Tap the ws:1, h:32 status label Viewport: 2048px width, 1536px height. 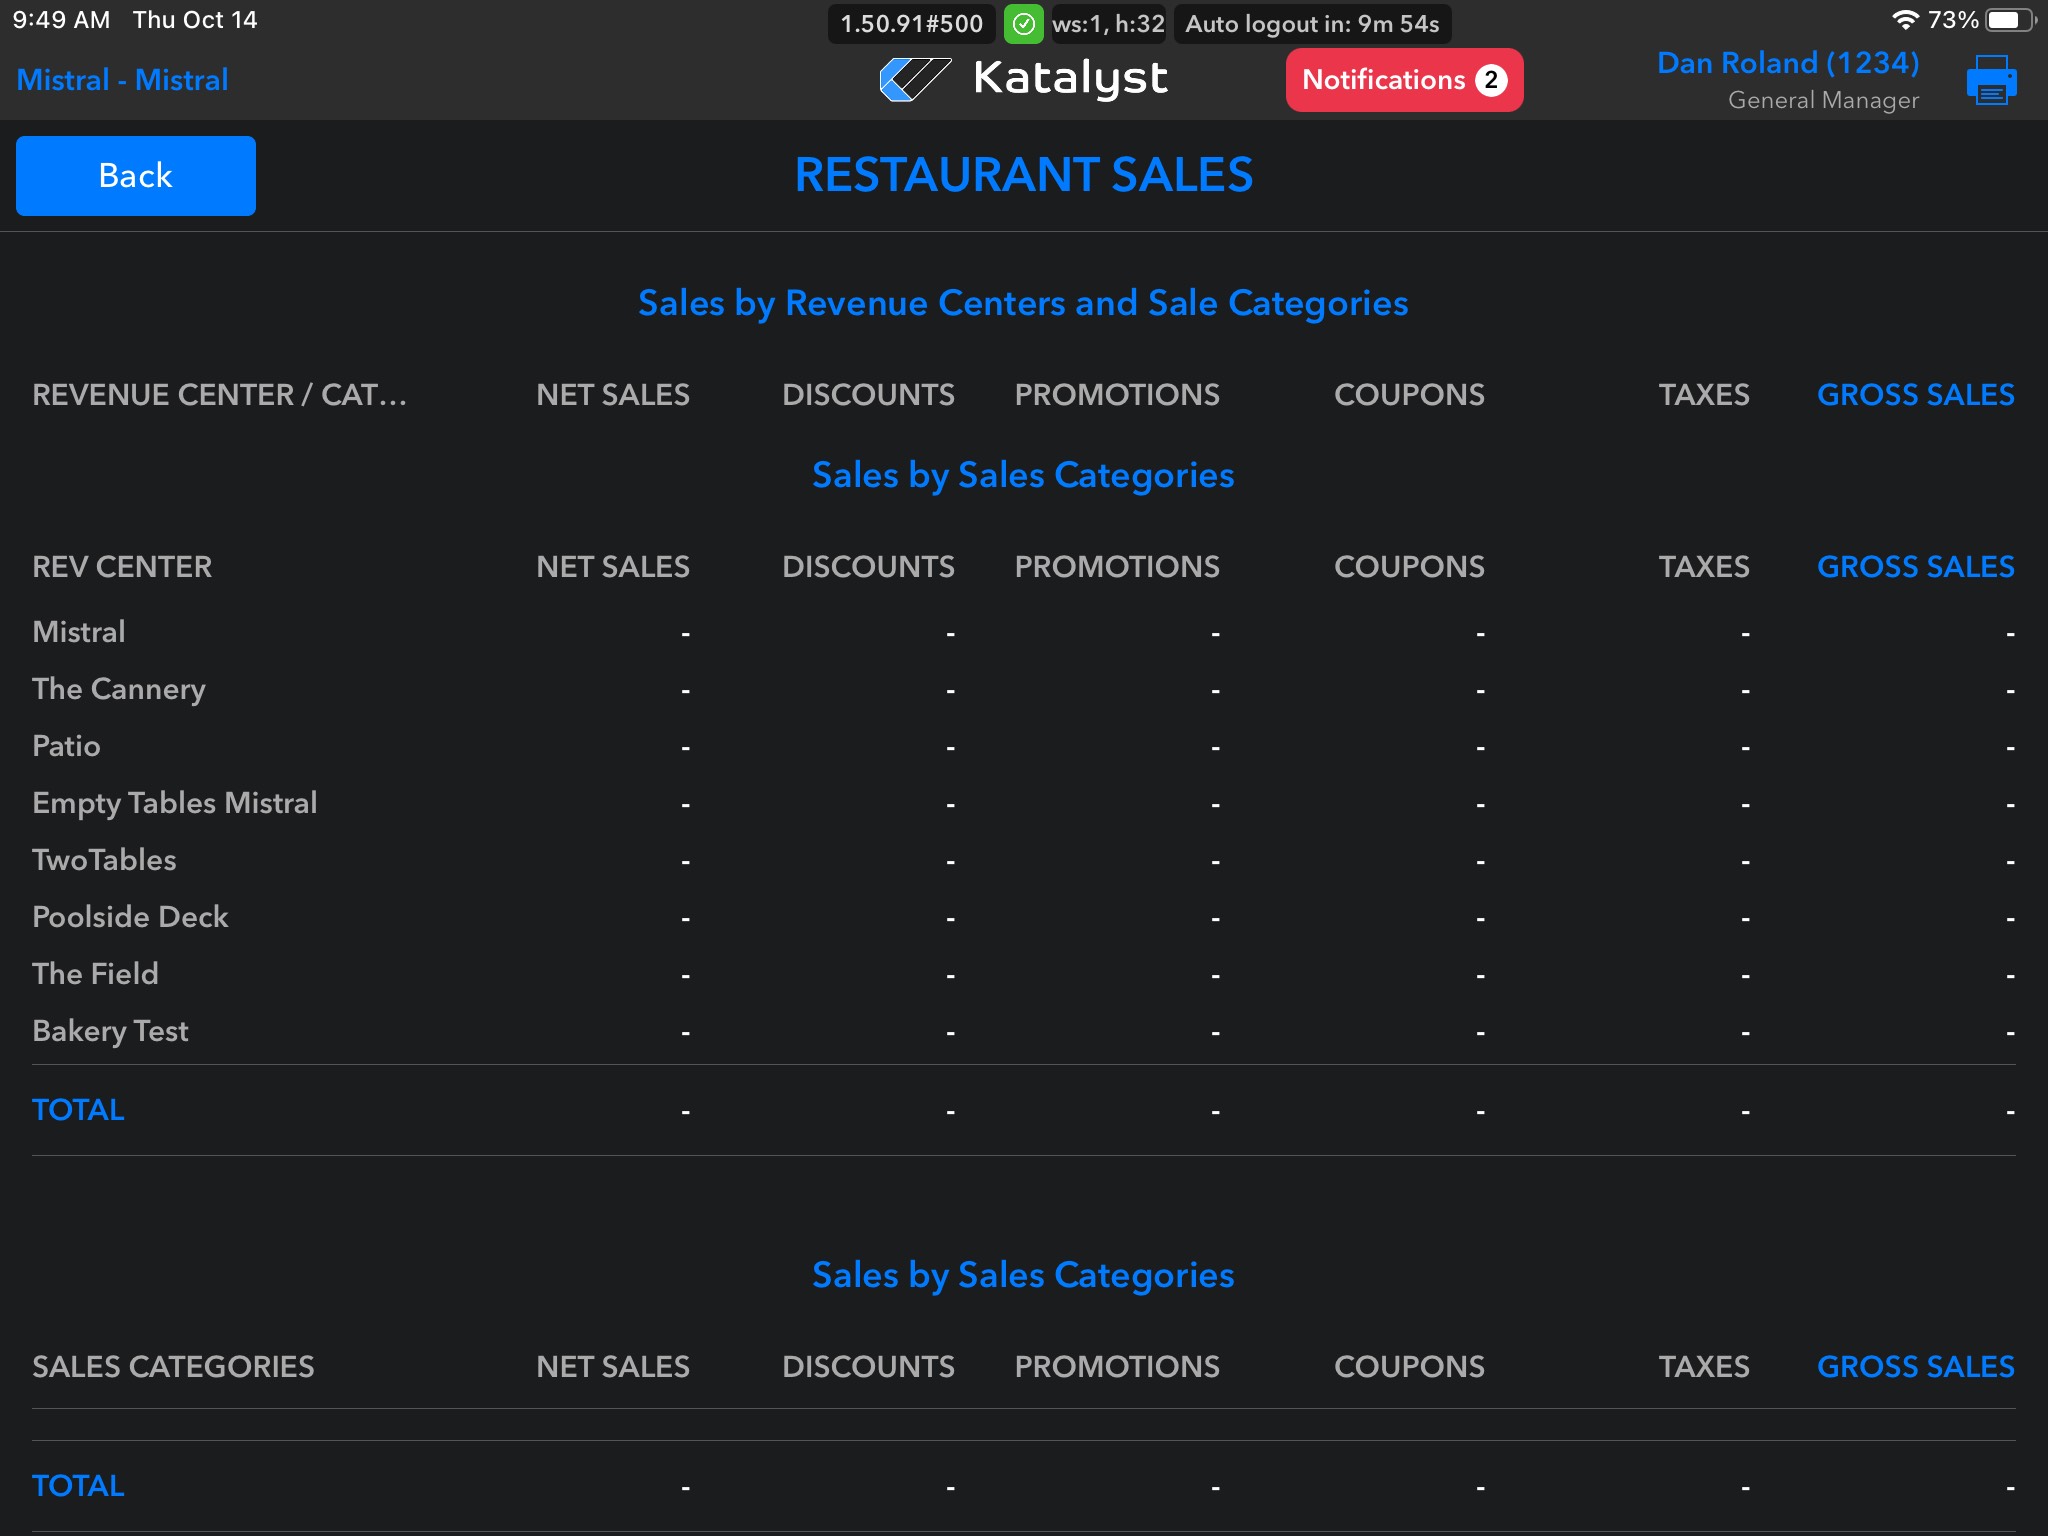(1108, 24)
